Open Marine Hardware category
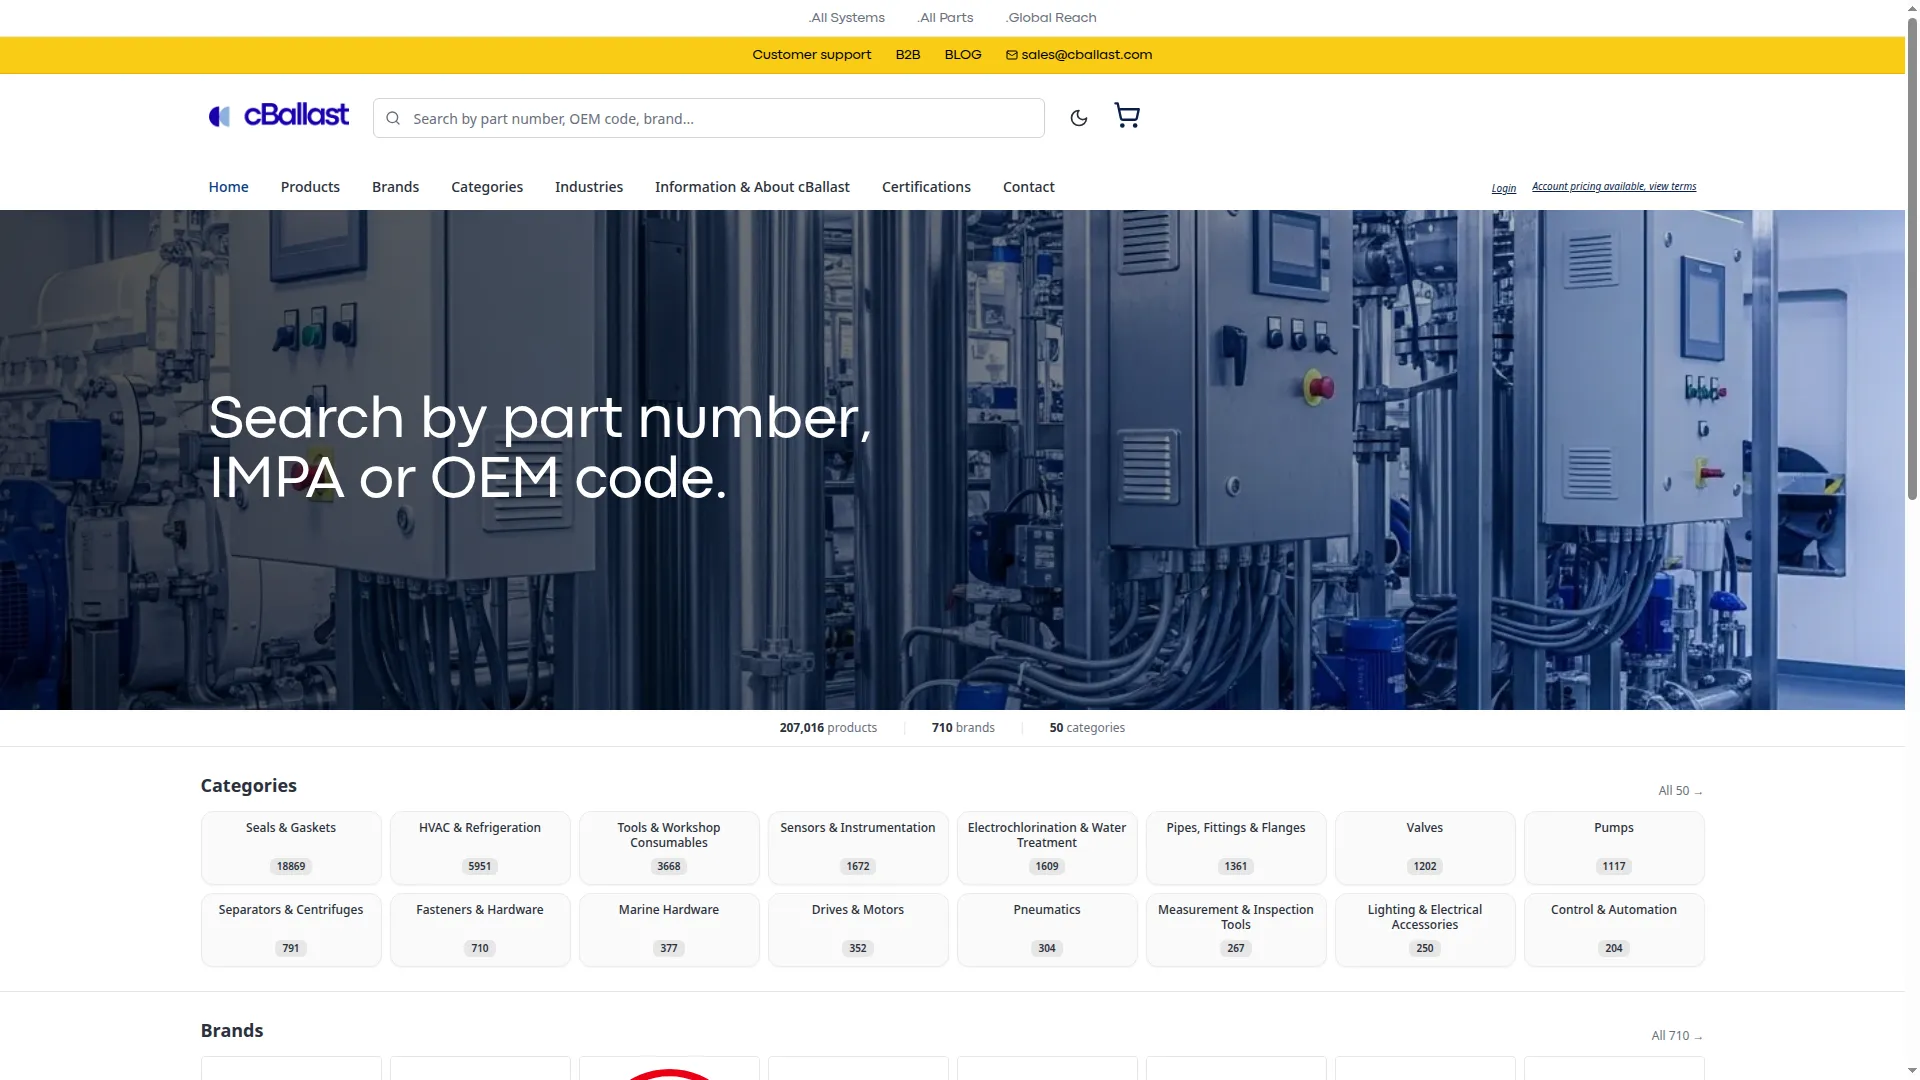The image size is (1920, 1080). (669, 930)
